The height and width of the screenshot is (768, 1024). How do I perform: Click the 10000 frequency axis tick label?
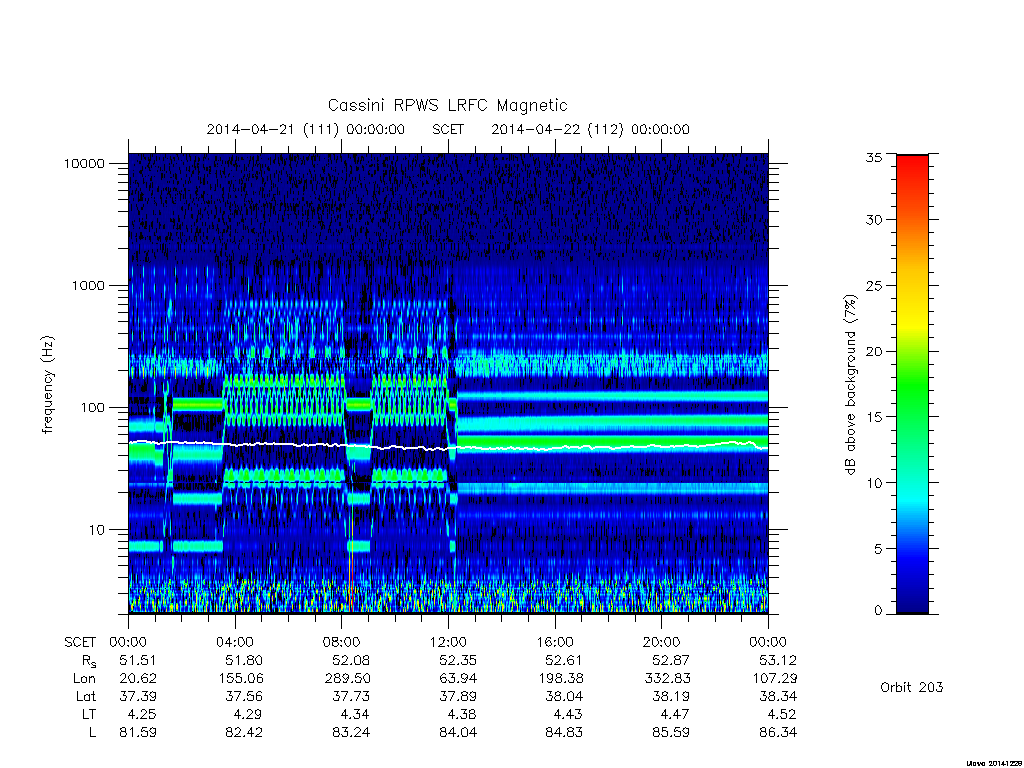[x=84, y=164]
